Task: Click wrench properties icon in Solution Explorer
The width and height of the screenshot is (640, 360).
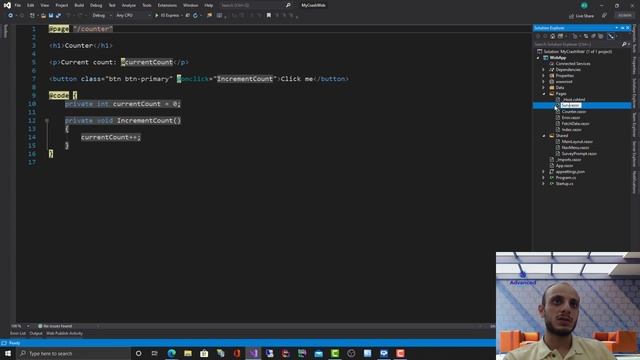Action: click(611, 36)
